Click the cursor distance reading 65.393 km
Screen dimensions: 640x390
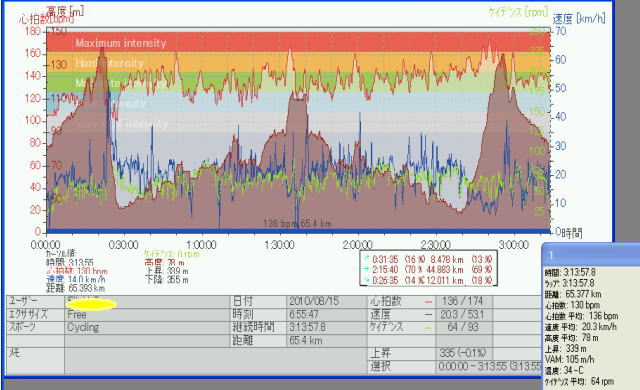[76, 288]
